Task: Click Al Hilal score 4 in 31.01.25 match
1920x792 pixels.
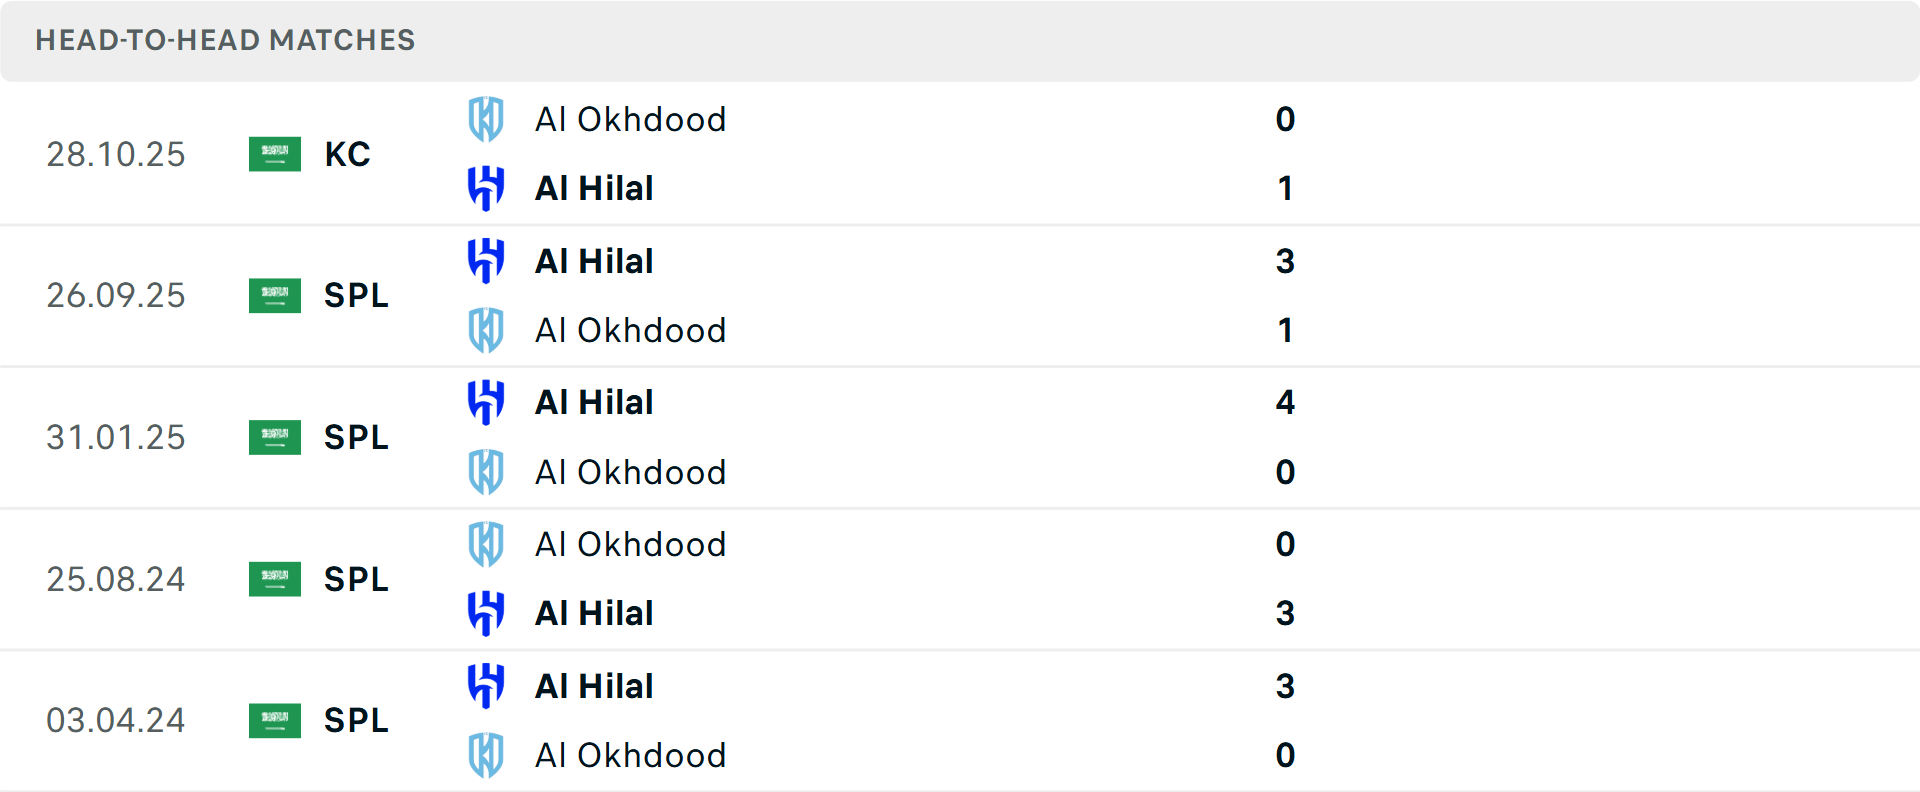Action: [x=1285, y=402]
